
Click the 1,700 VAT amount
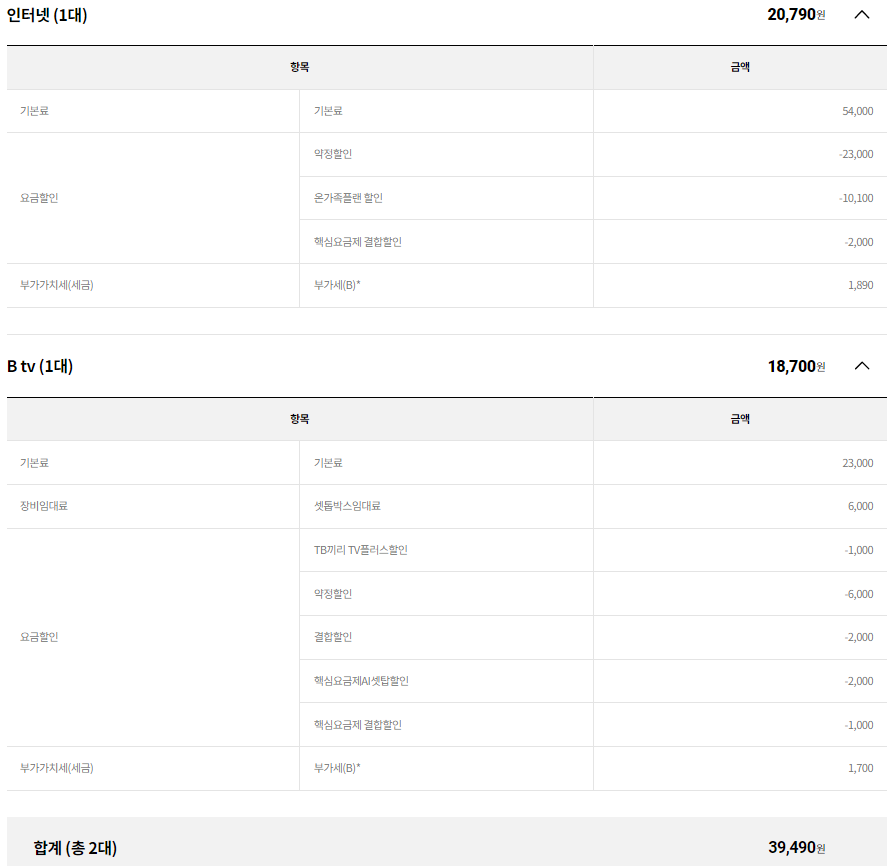(x=860, y=768)
